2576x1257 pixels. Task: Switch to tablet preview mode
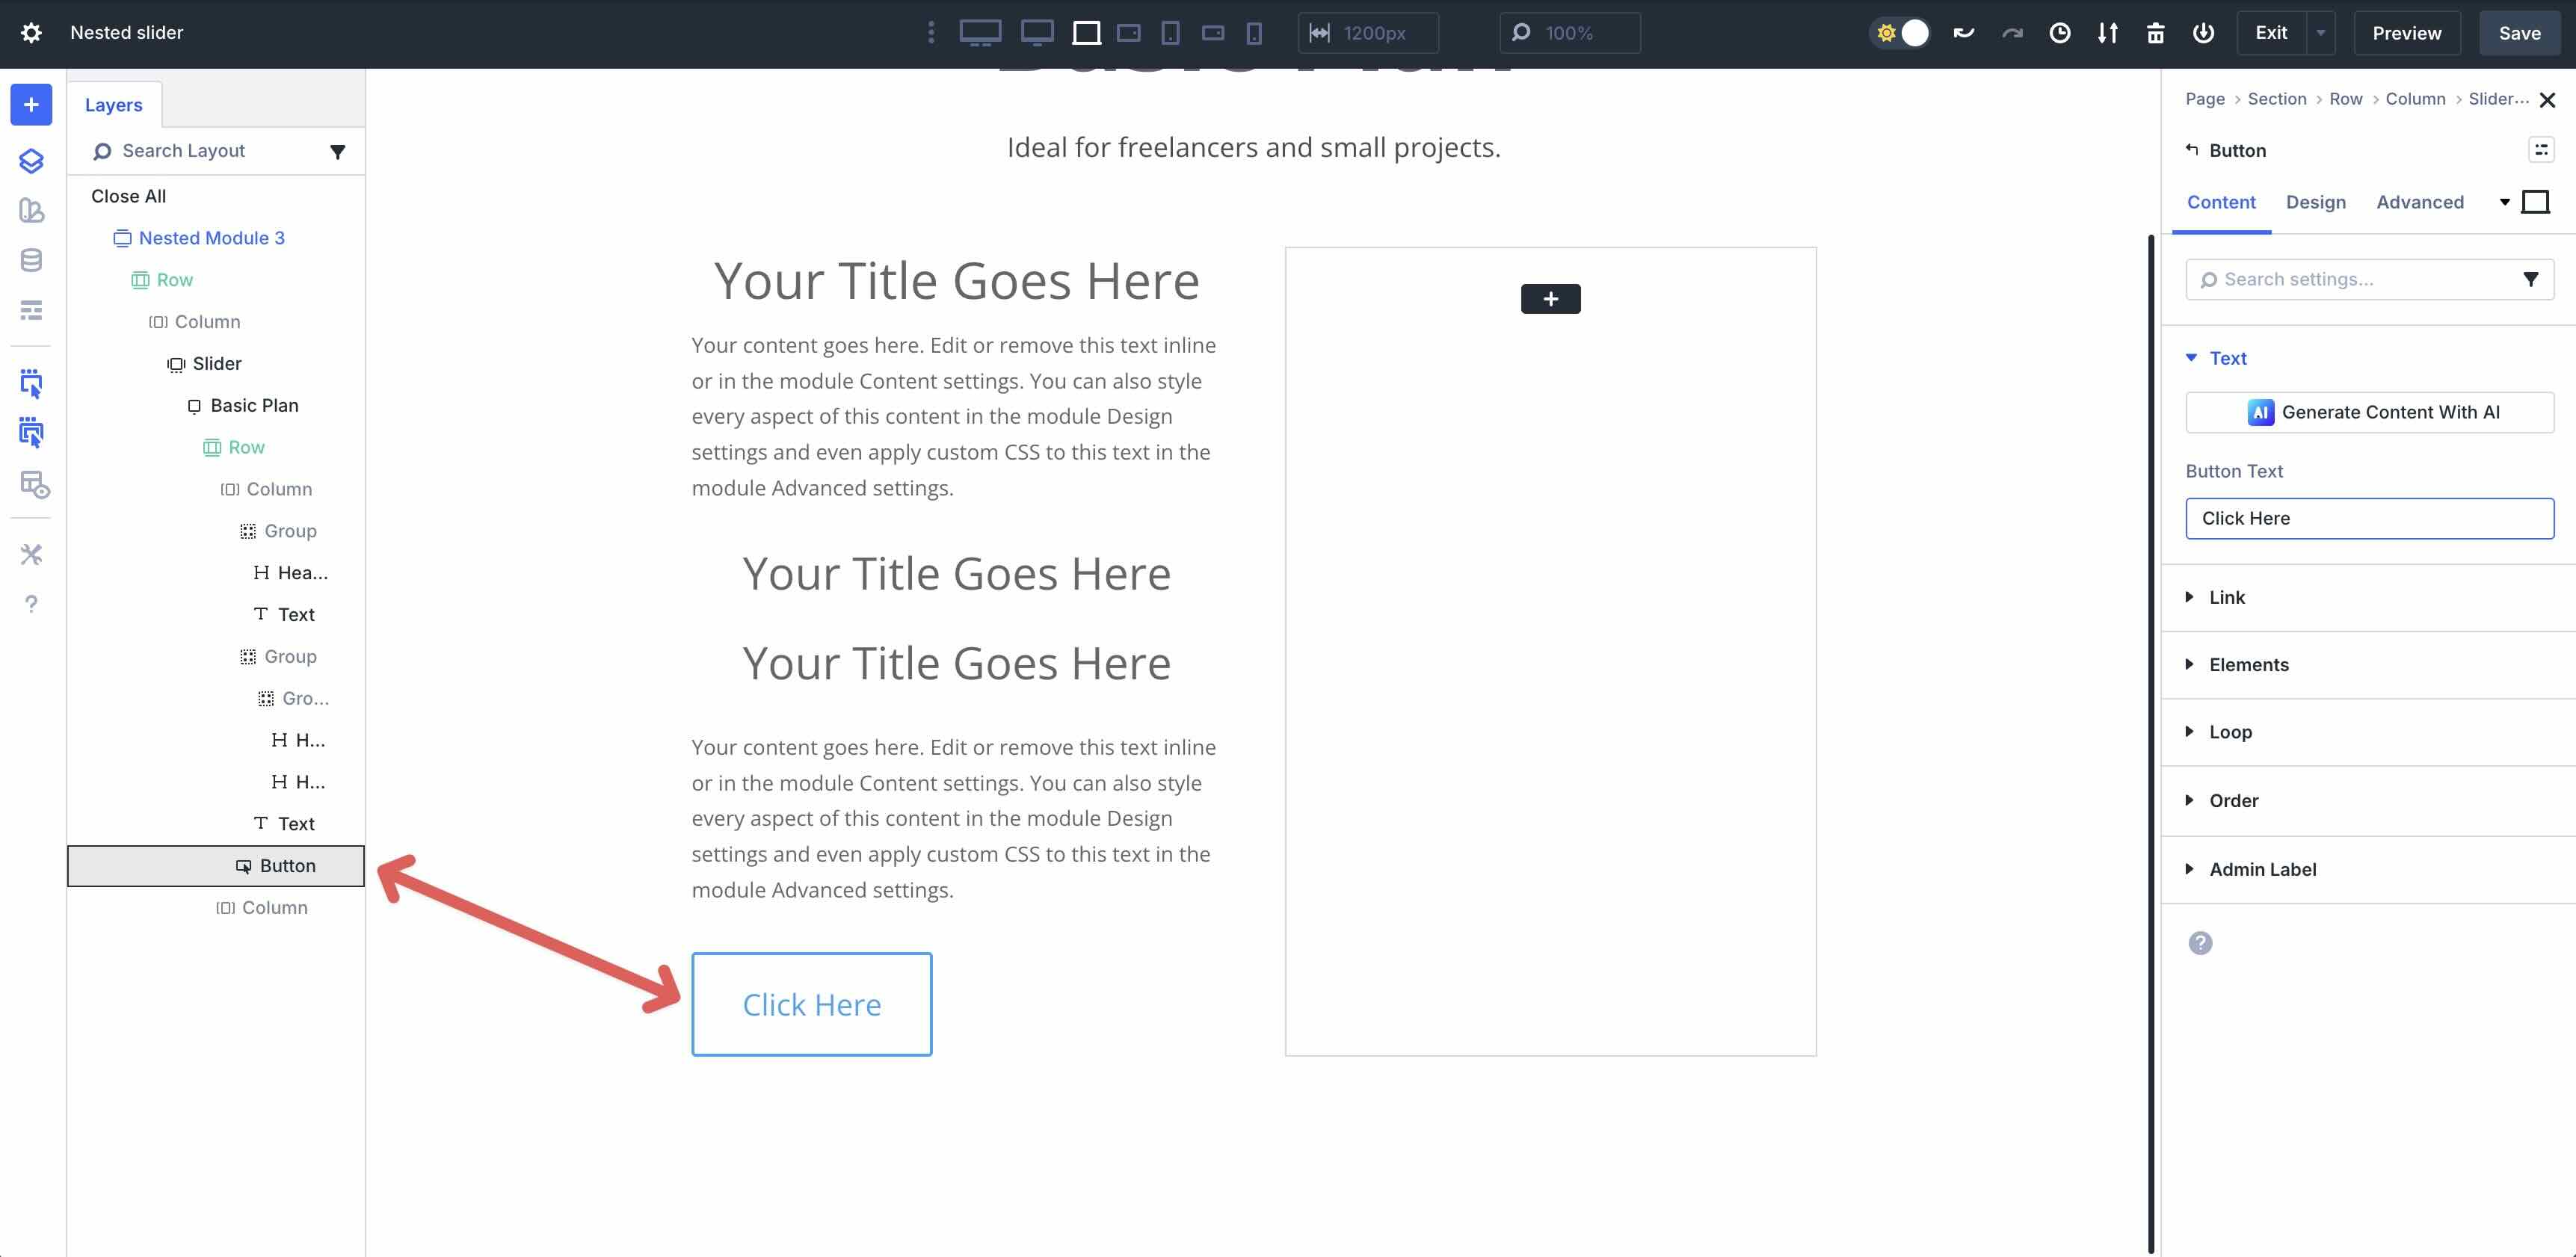click(x=1170, y=32)
